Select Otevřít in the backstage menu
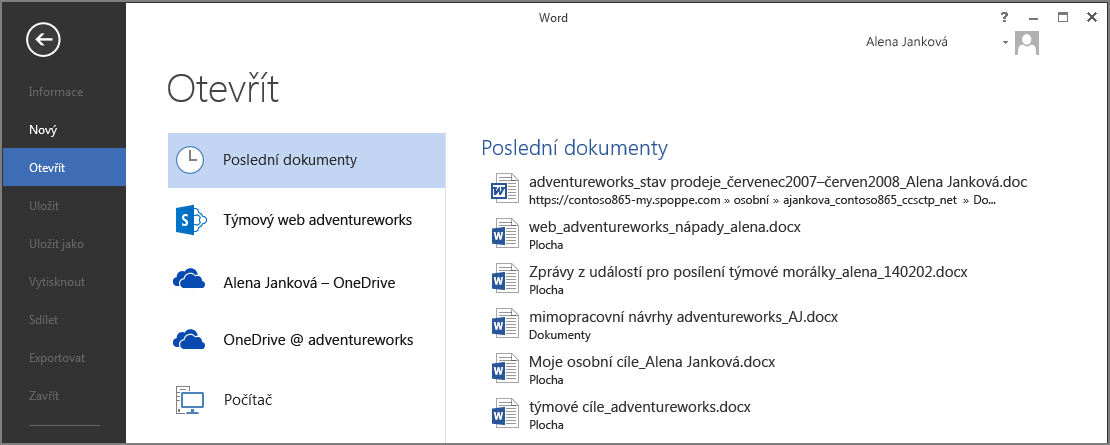Viewport: 1110px width, 445px height. pyautogui.click(x=64, y=168)
